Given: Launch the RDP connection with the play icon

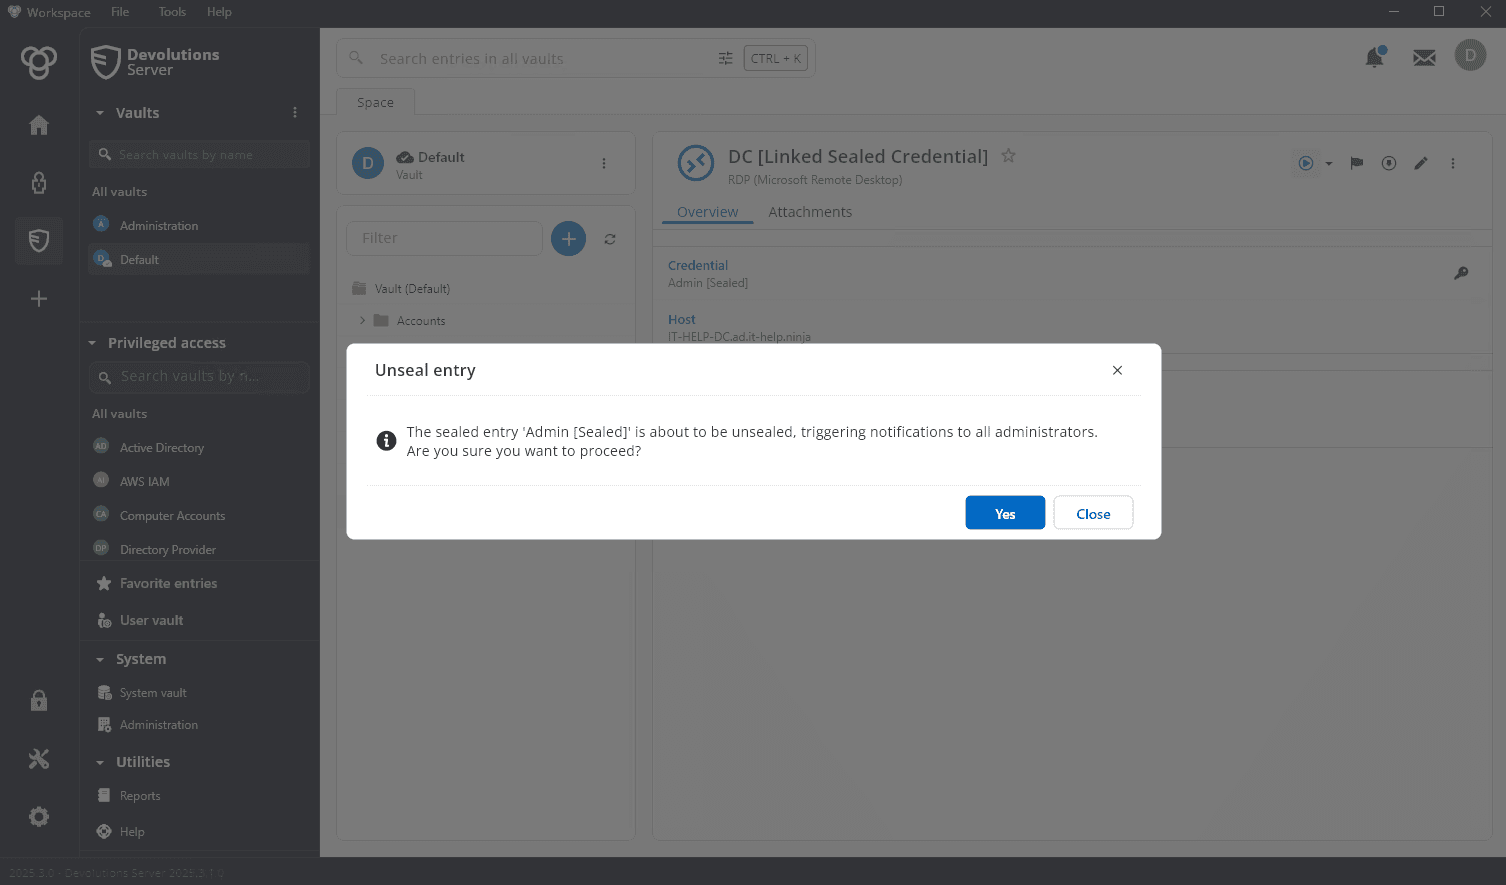Looking at the screenshot, I should pyautogui.click(x=1306, y=162).
